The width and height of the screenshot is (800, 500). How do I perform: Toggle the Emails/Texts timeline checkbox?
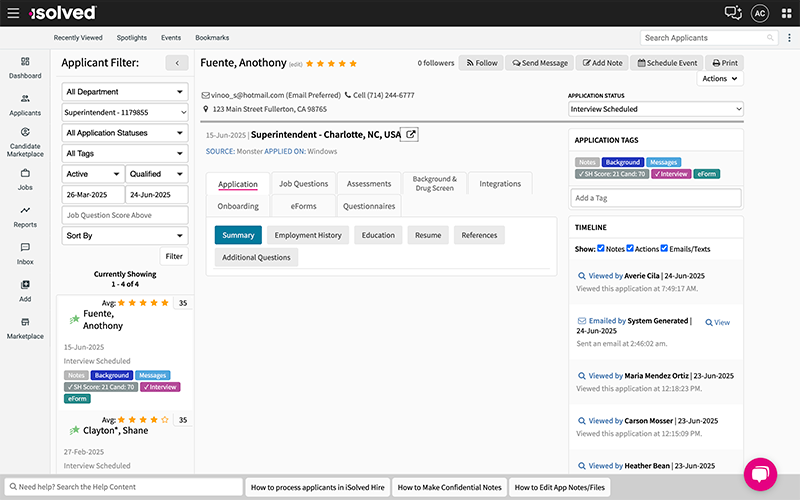[664, 248]
